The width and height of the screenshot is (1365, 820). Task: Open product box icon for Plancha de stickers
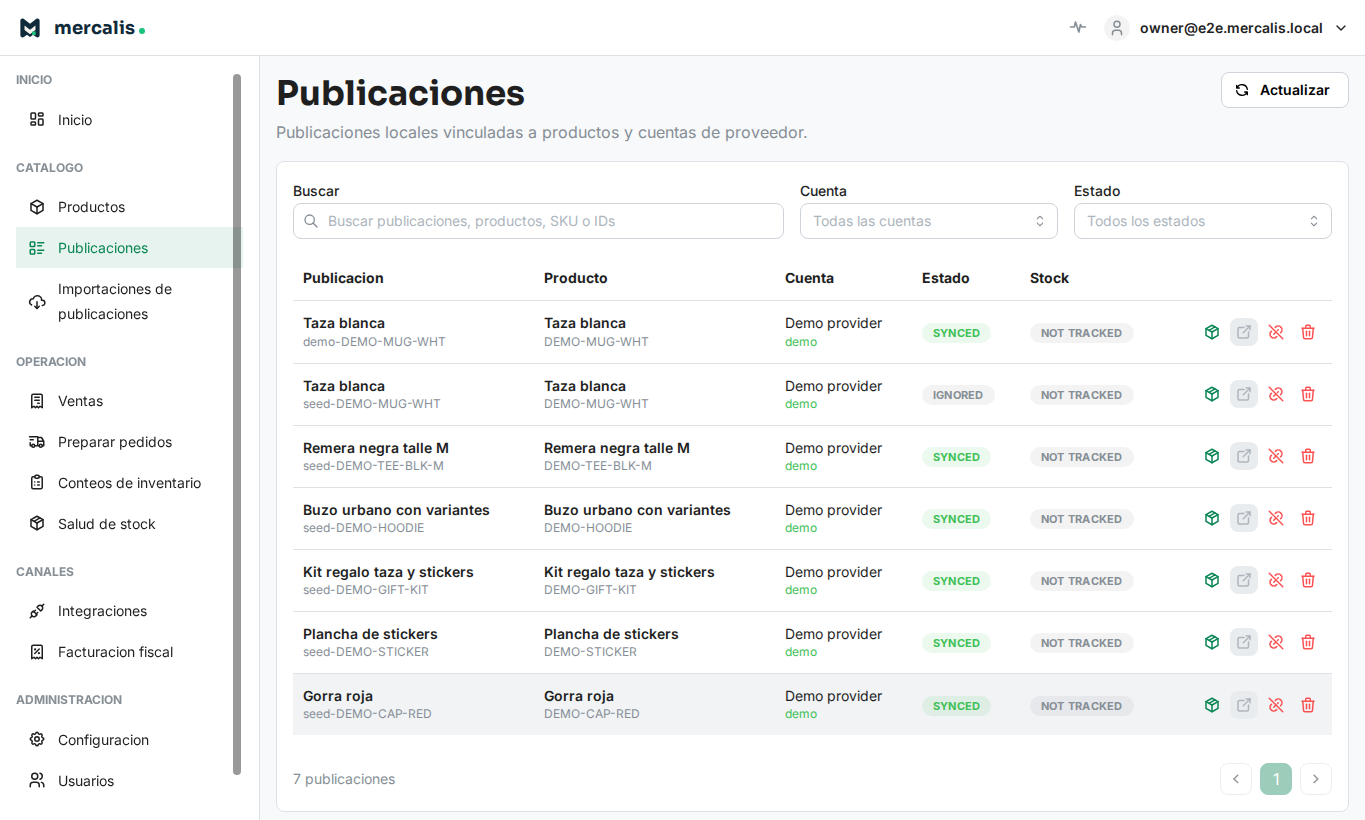point(1212,642)
